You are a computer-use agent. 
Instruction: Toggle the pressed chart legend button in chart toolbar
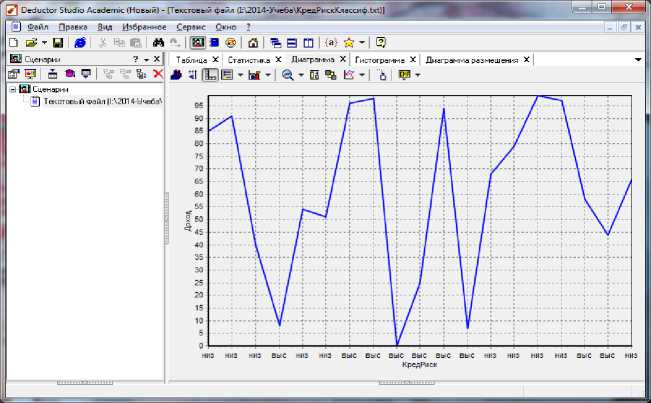click(x=209, y=75)
